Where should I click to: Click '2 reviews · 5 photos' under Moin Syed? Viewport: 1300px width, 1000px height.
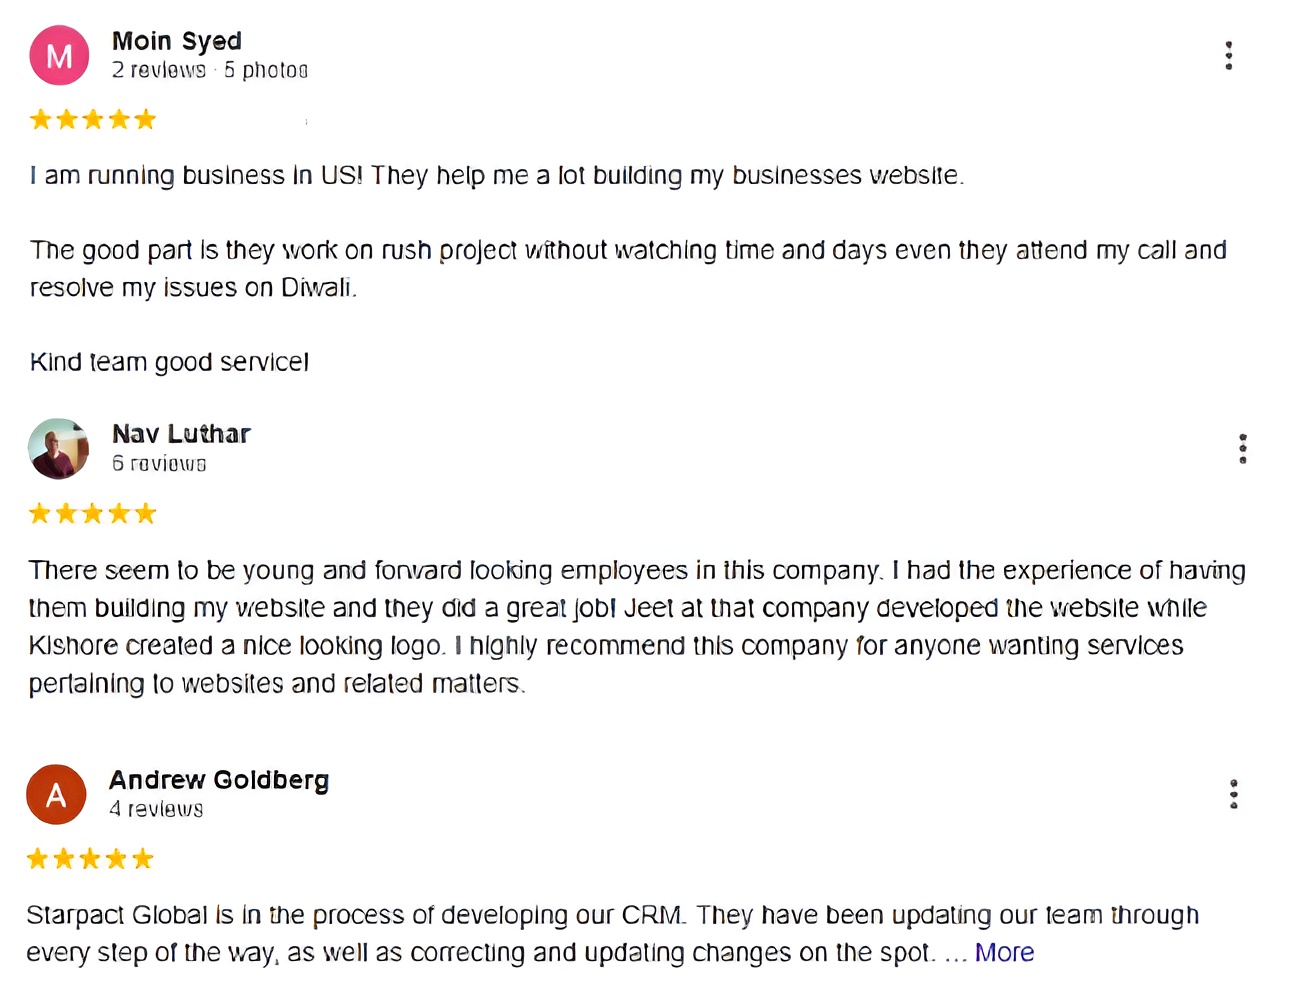pyautogui.click(x=210, y=70)
